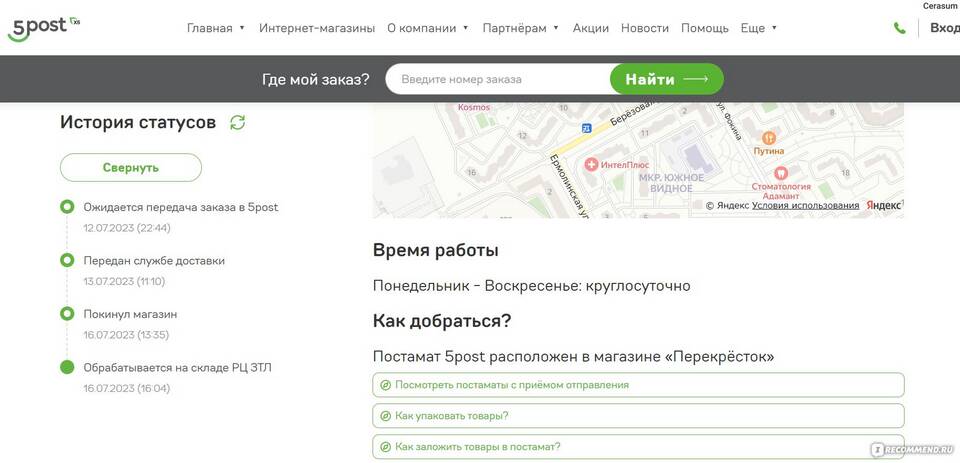
Task: Collapse status history with Свернуть
Action: pyautogui.click(x=131, y=168)
